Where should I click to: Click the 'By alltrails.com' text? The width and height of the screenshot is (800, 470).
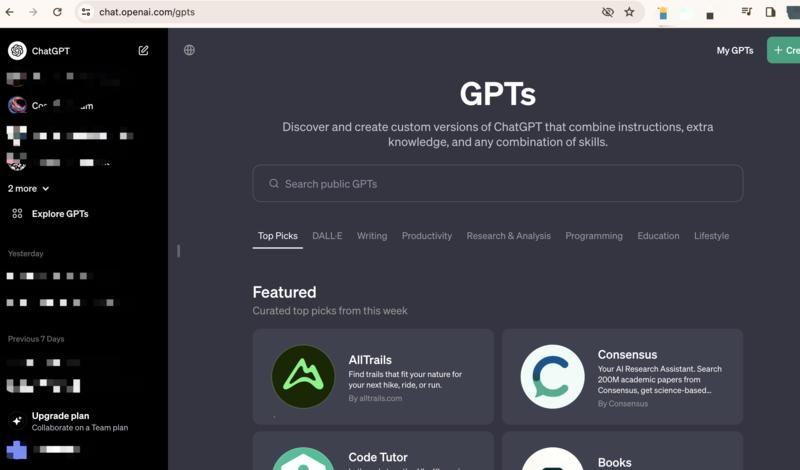pos(375,398)
